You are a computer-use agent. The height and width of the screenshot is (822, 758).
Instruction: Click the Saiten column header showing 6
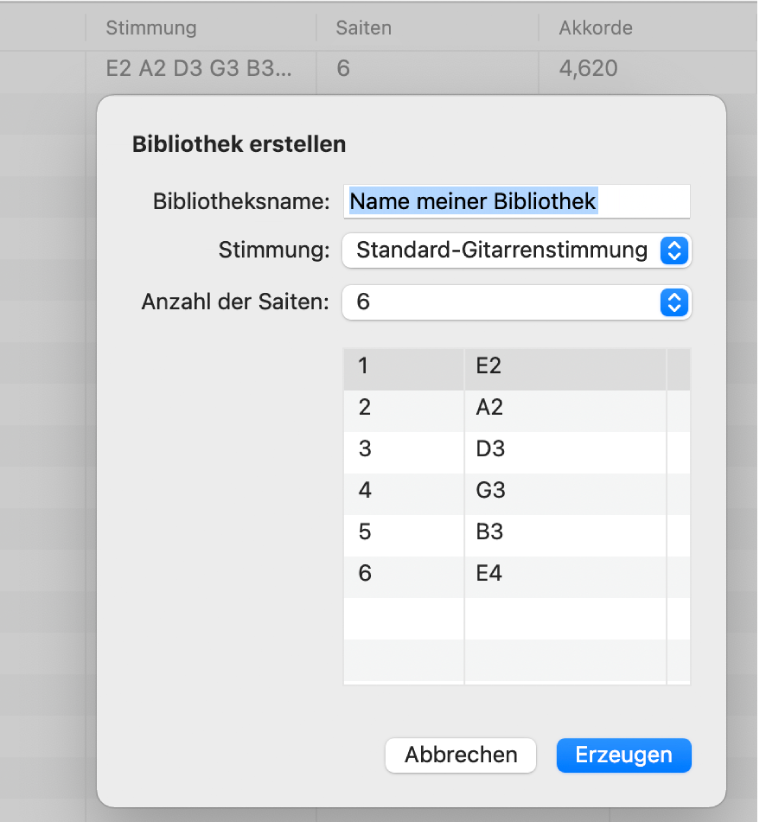point(363,27)
